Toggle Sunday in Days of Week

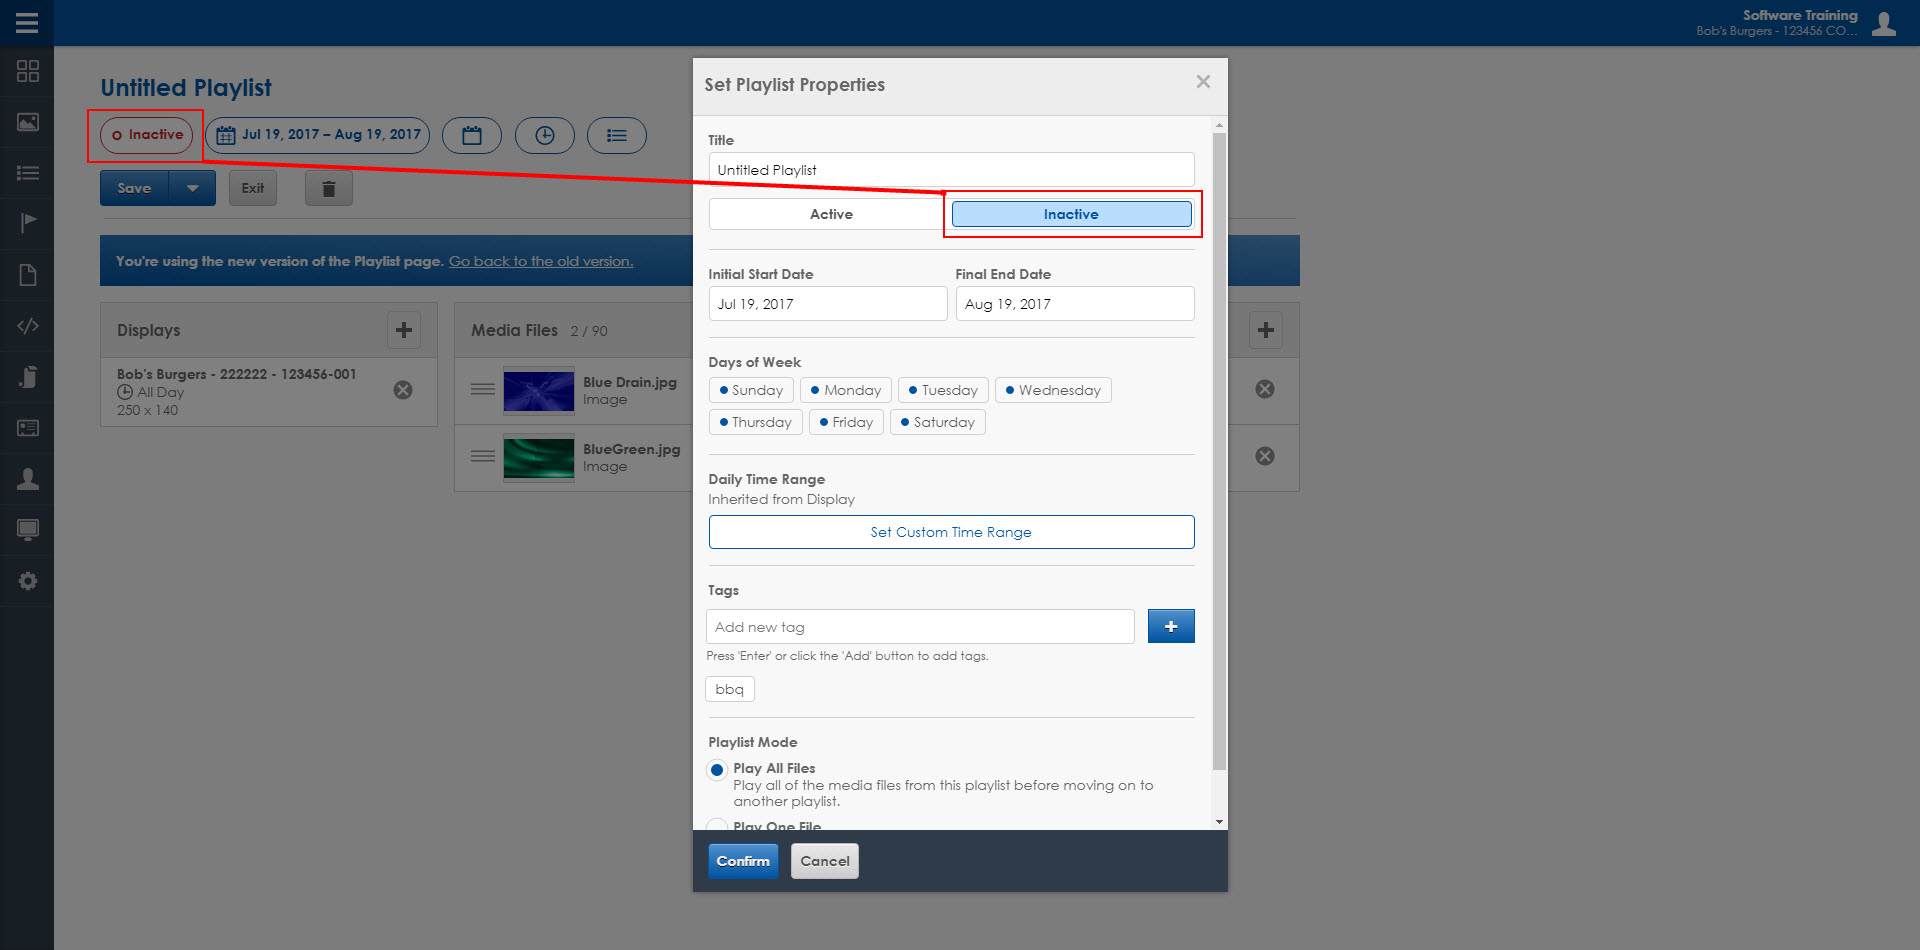751,390
